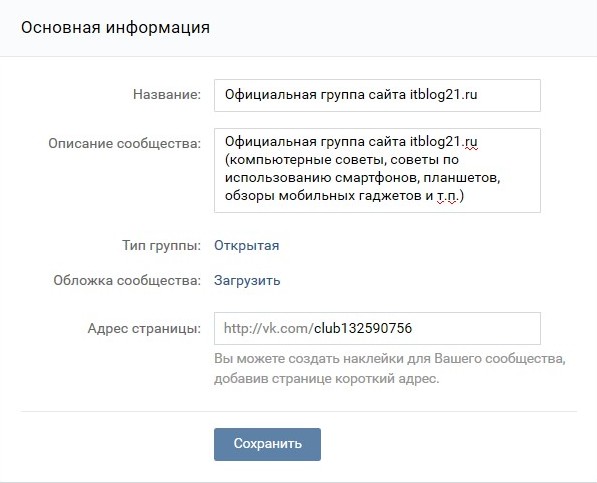
Task: Select the Основная информация header
Action: [x=115, y=28]
